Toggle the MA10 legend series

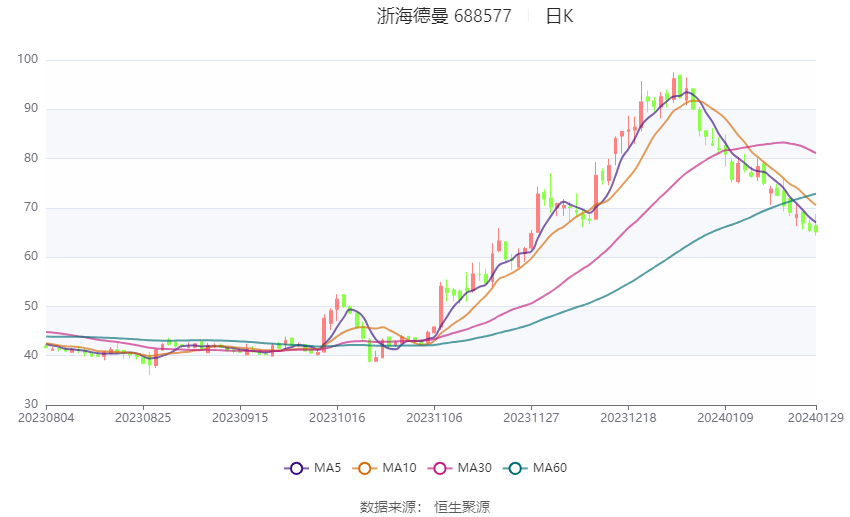(384, 468)
